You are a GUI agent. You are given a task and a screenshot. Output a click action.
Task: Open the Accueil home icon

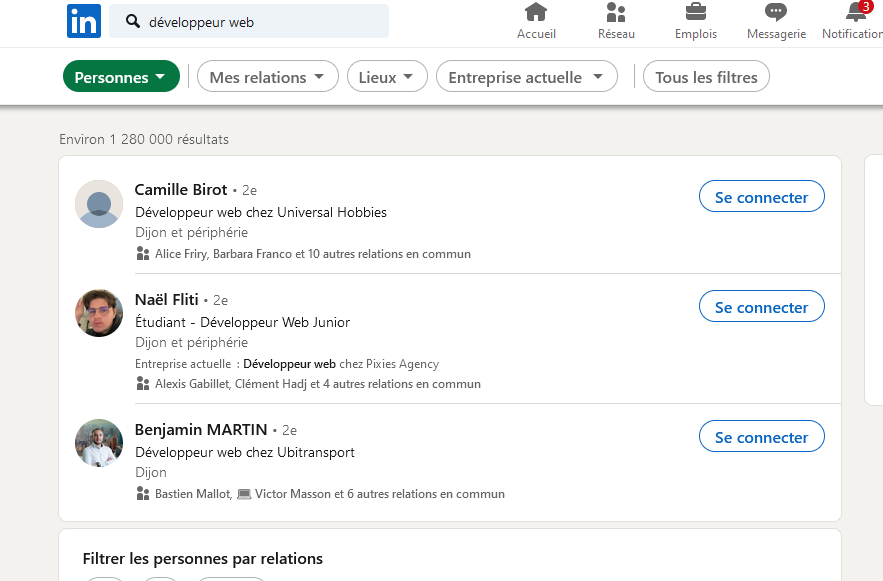536,11
